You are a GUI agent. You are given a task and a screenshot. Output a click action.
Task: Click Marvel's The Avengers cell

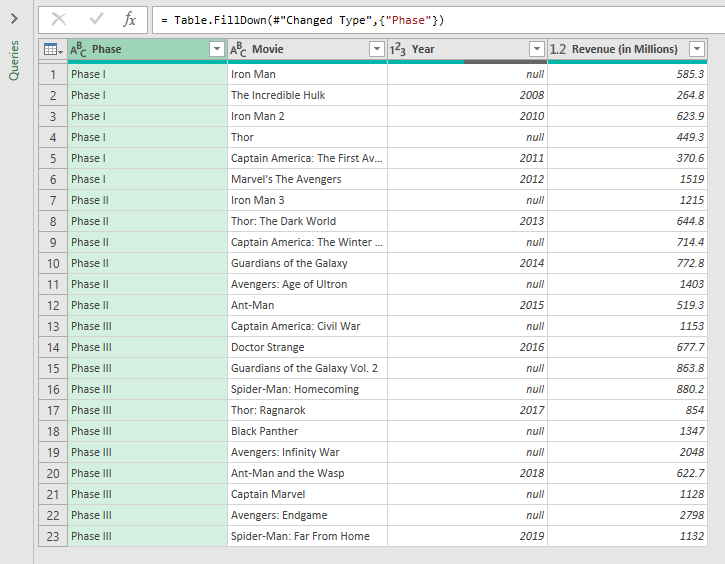click(x=307, y=179)
